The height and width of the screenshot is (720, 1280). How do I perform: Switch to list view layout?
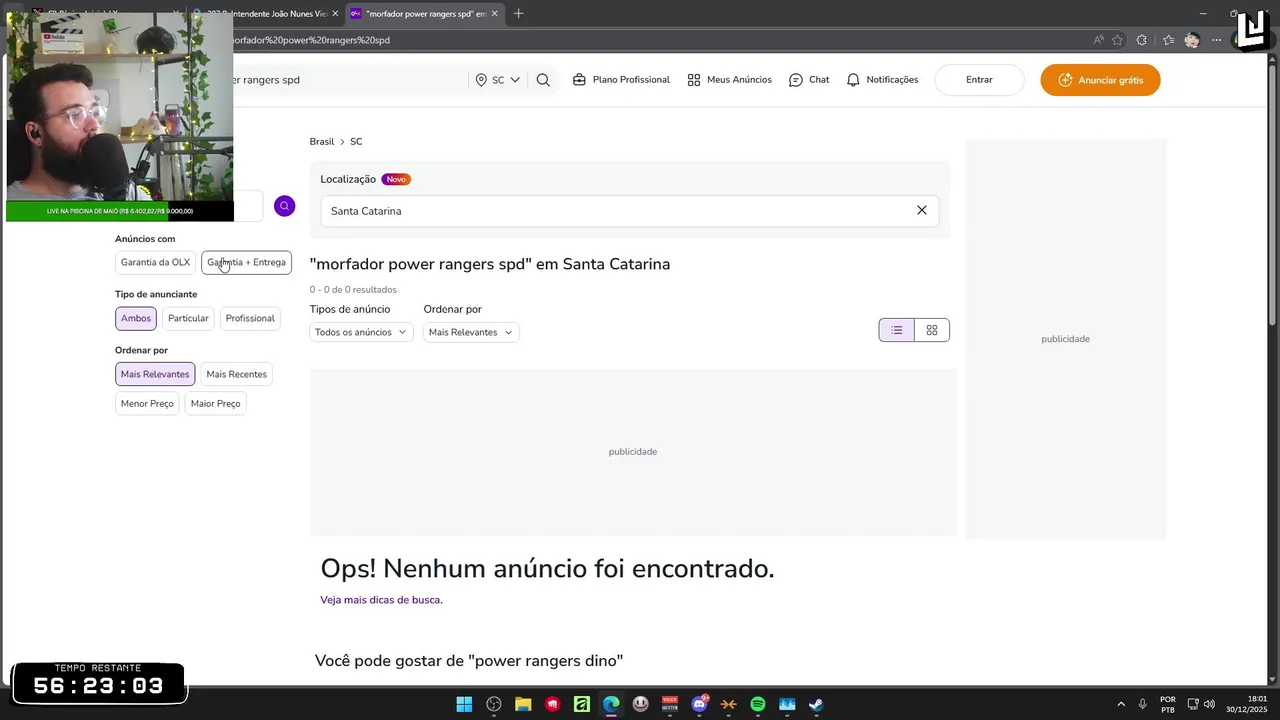point(897,330)
